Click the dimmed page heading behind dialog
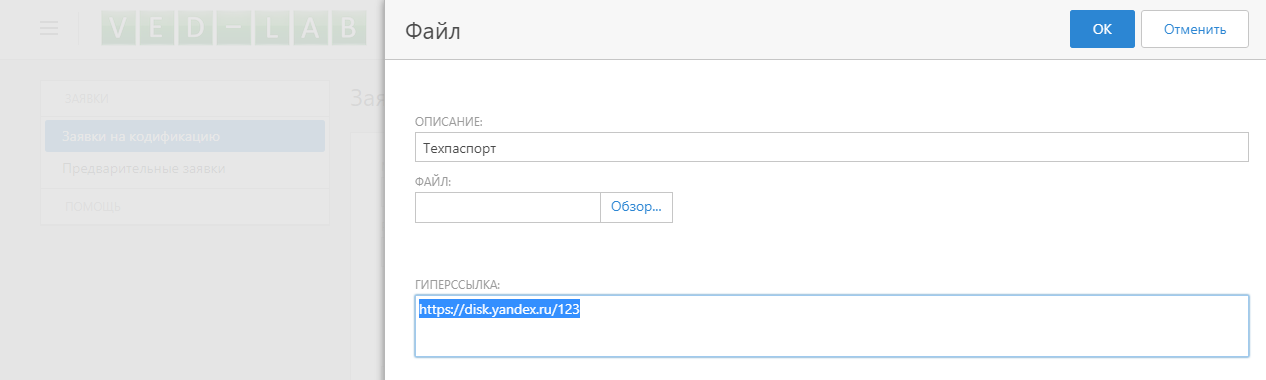1266x380 pixels. (x=367, y=98)
